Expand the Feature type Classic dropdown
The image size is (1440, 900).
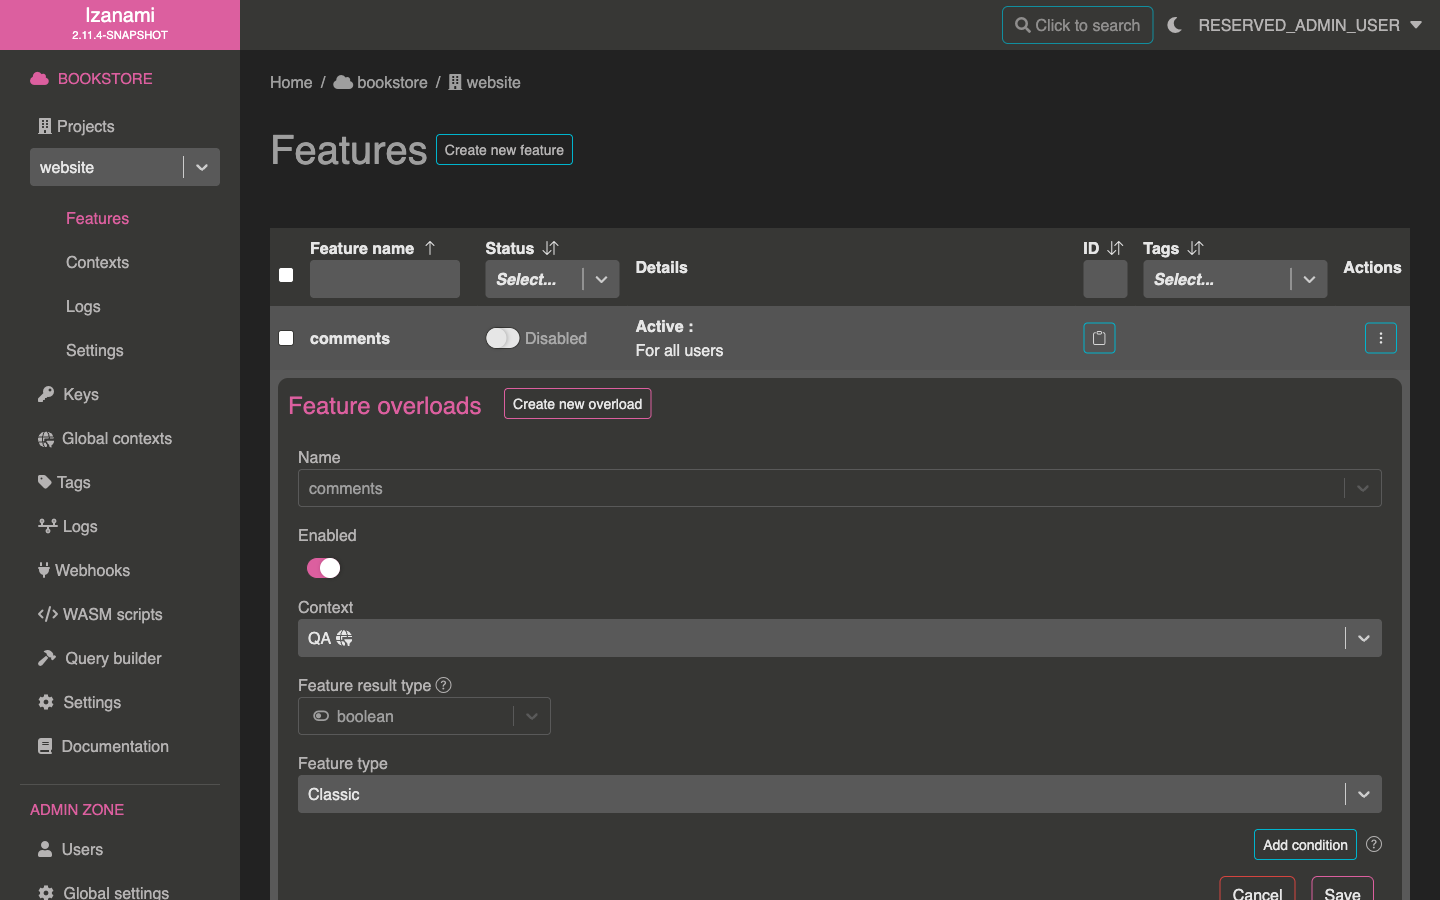(839, 794)
